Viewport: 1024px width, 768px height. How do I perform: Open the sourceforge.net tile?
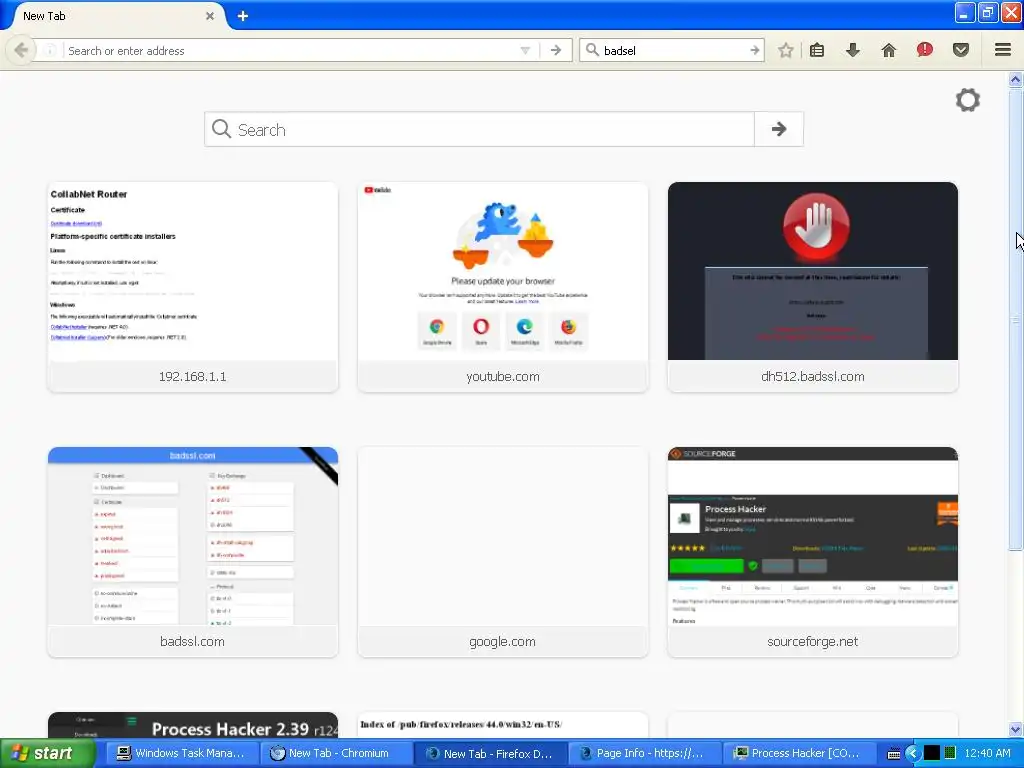(812, 552)
